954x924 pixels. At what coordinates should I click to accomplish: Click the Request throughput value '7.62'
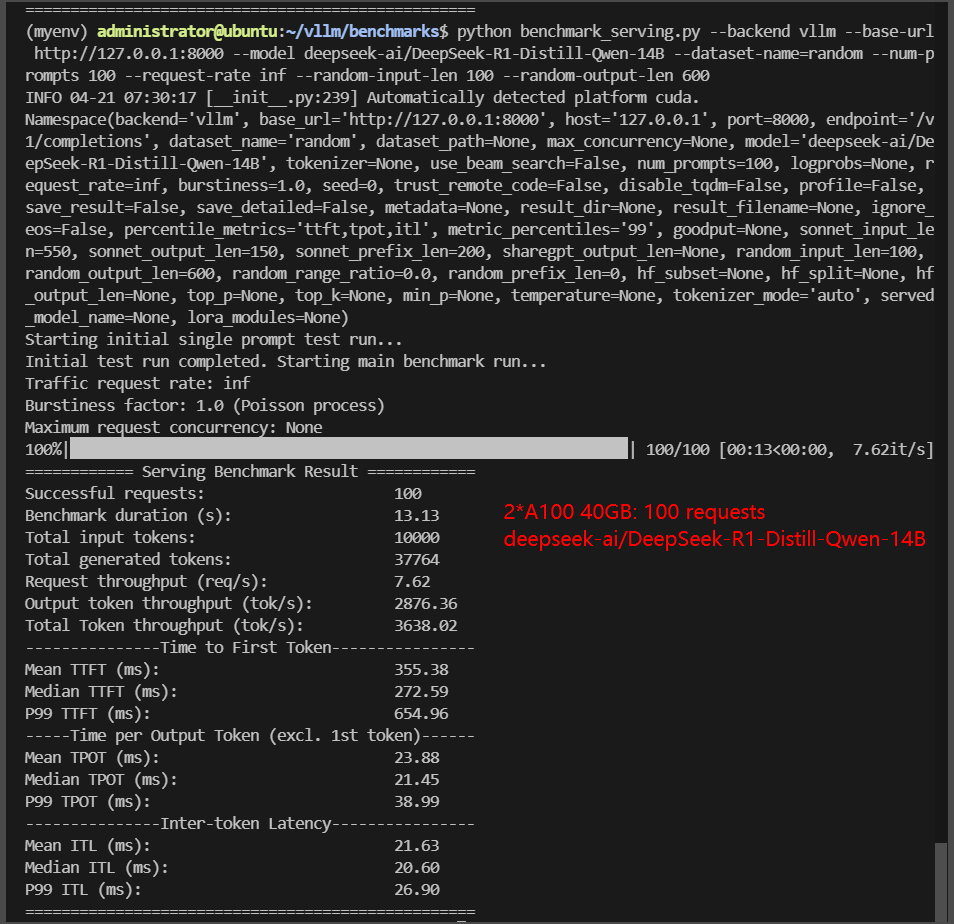[412, 582]
